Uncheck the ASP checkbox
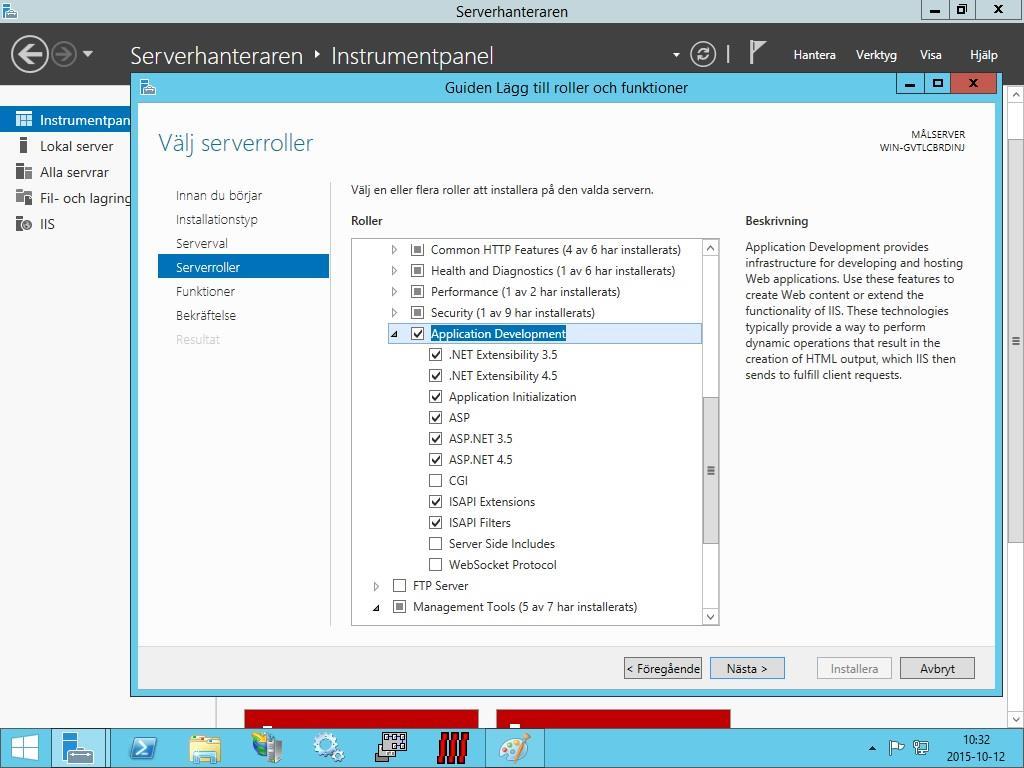1024x768 pixels. (436, 417)
